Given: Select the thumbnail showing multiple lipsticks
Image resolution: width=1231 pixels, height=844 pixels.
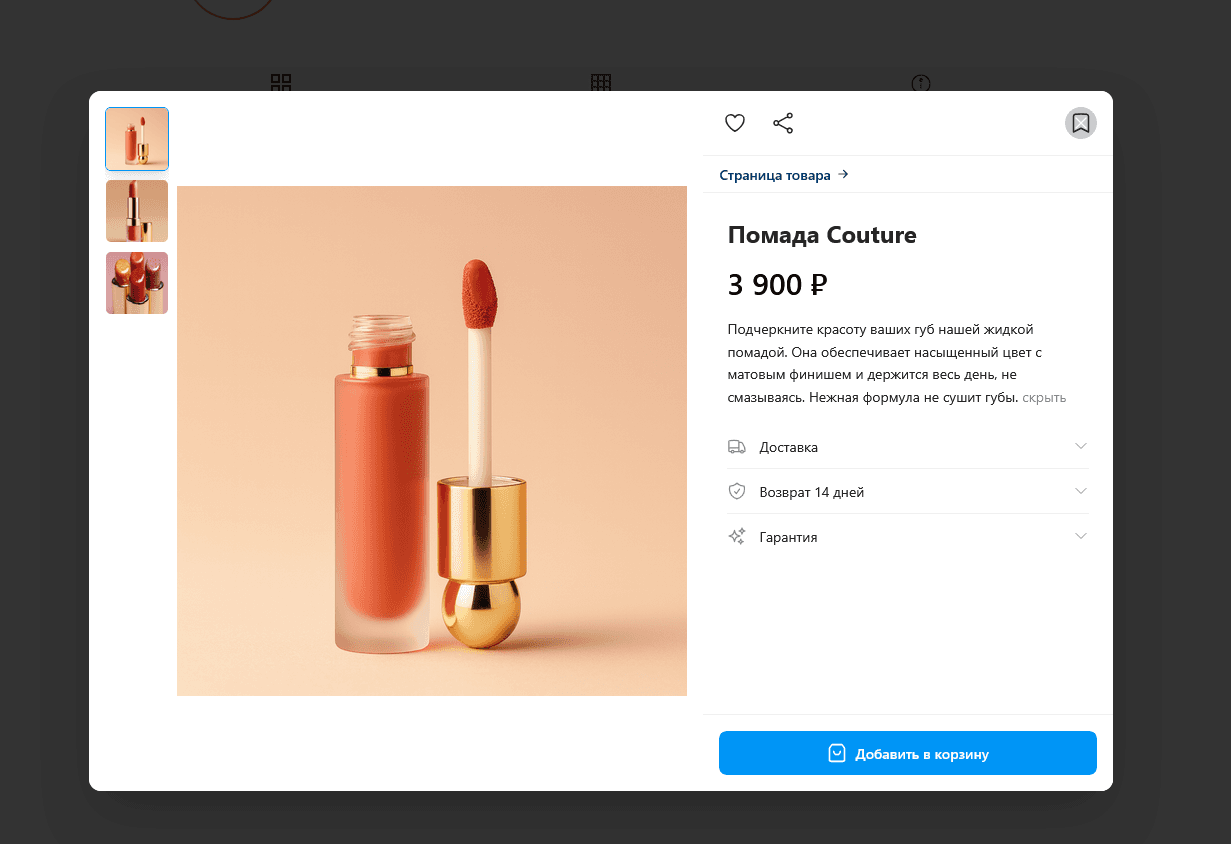Looking at the screenshot, I should pos(137,283).
